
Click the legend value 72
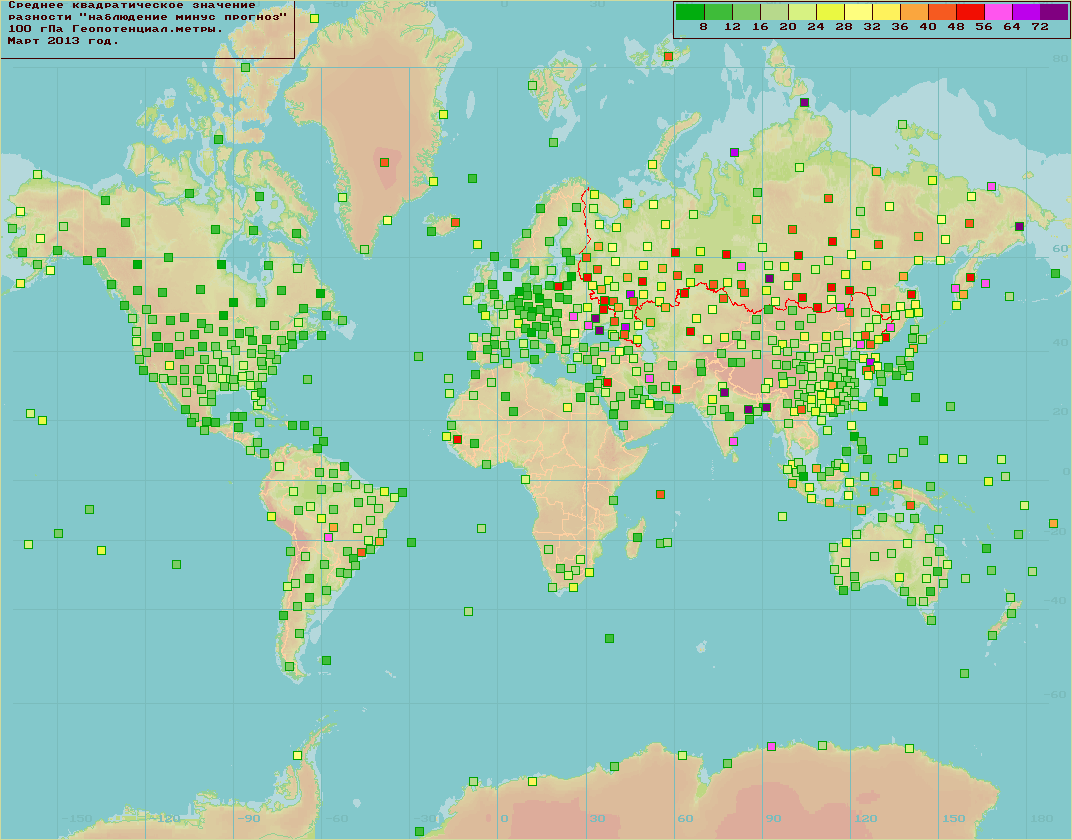point(1040,27)
